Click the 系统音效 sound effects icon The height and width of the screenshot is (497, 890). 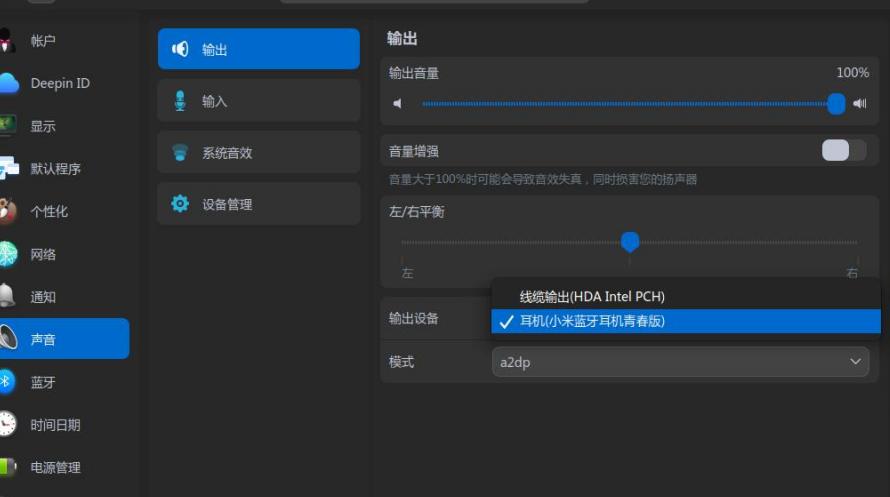(x=180, y=153)
